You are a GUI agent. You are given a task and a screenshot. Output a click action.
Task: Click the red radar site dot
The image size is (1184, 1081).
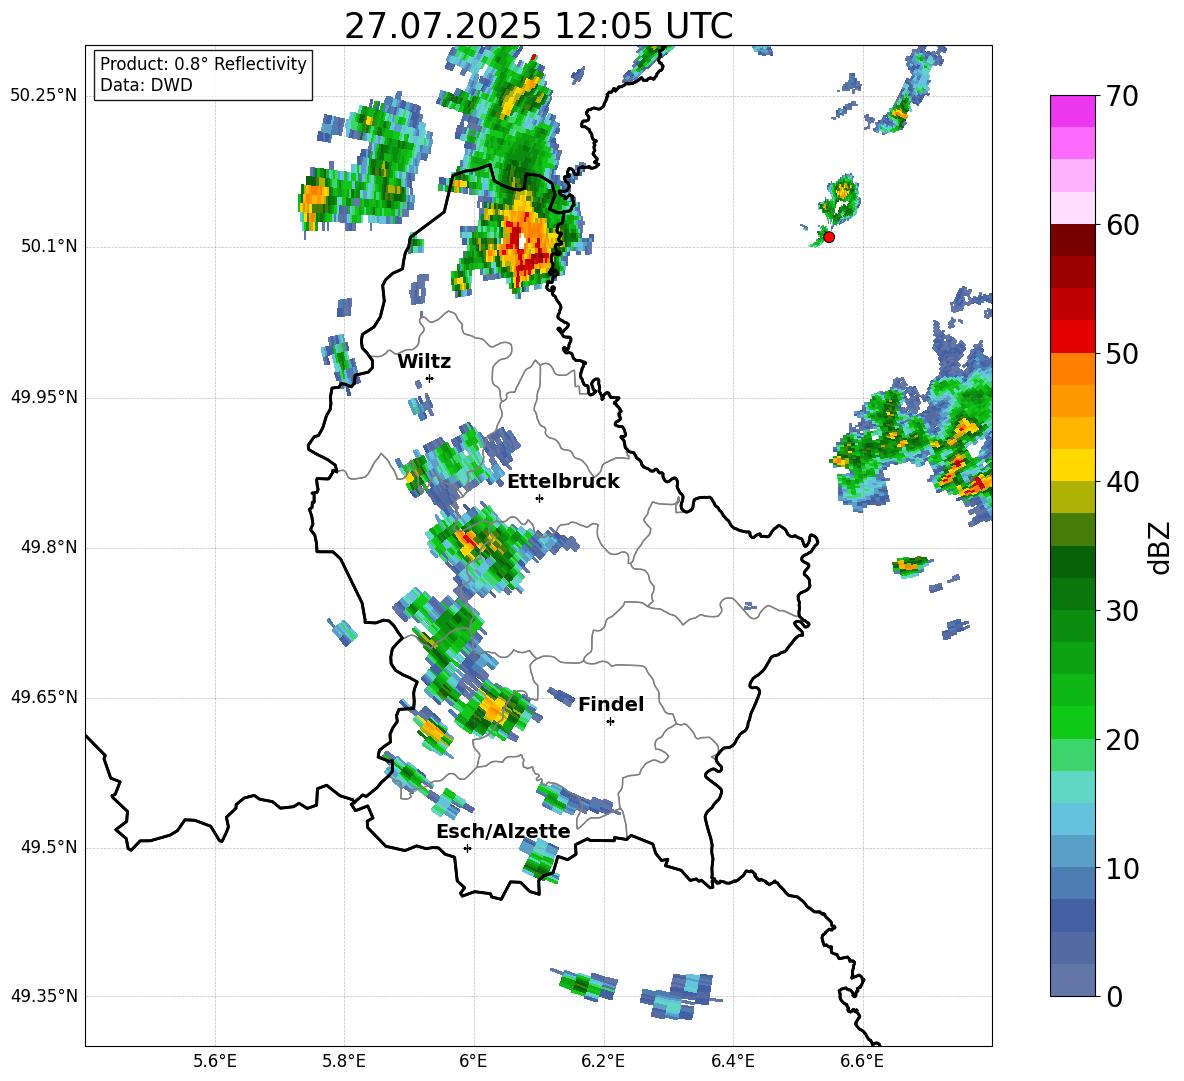point(829,237)
